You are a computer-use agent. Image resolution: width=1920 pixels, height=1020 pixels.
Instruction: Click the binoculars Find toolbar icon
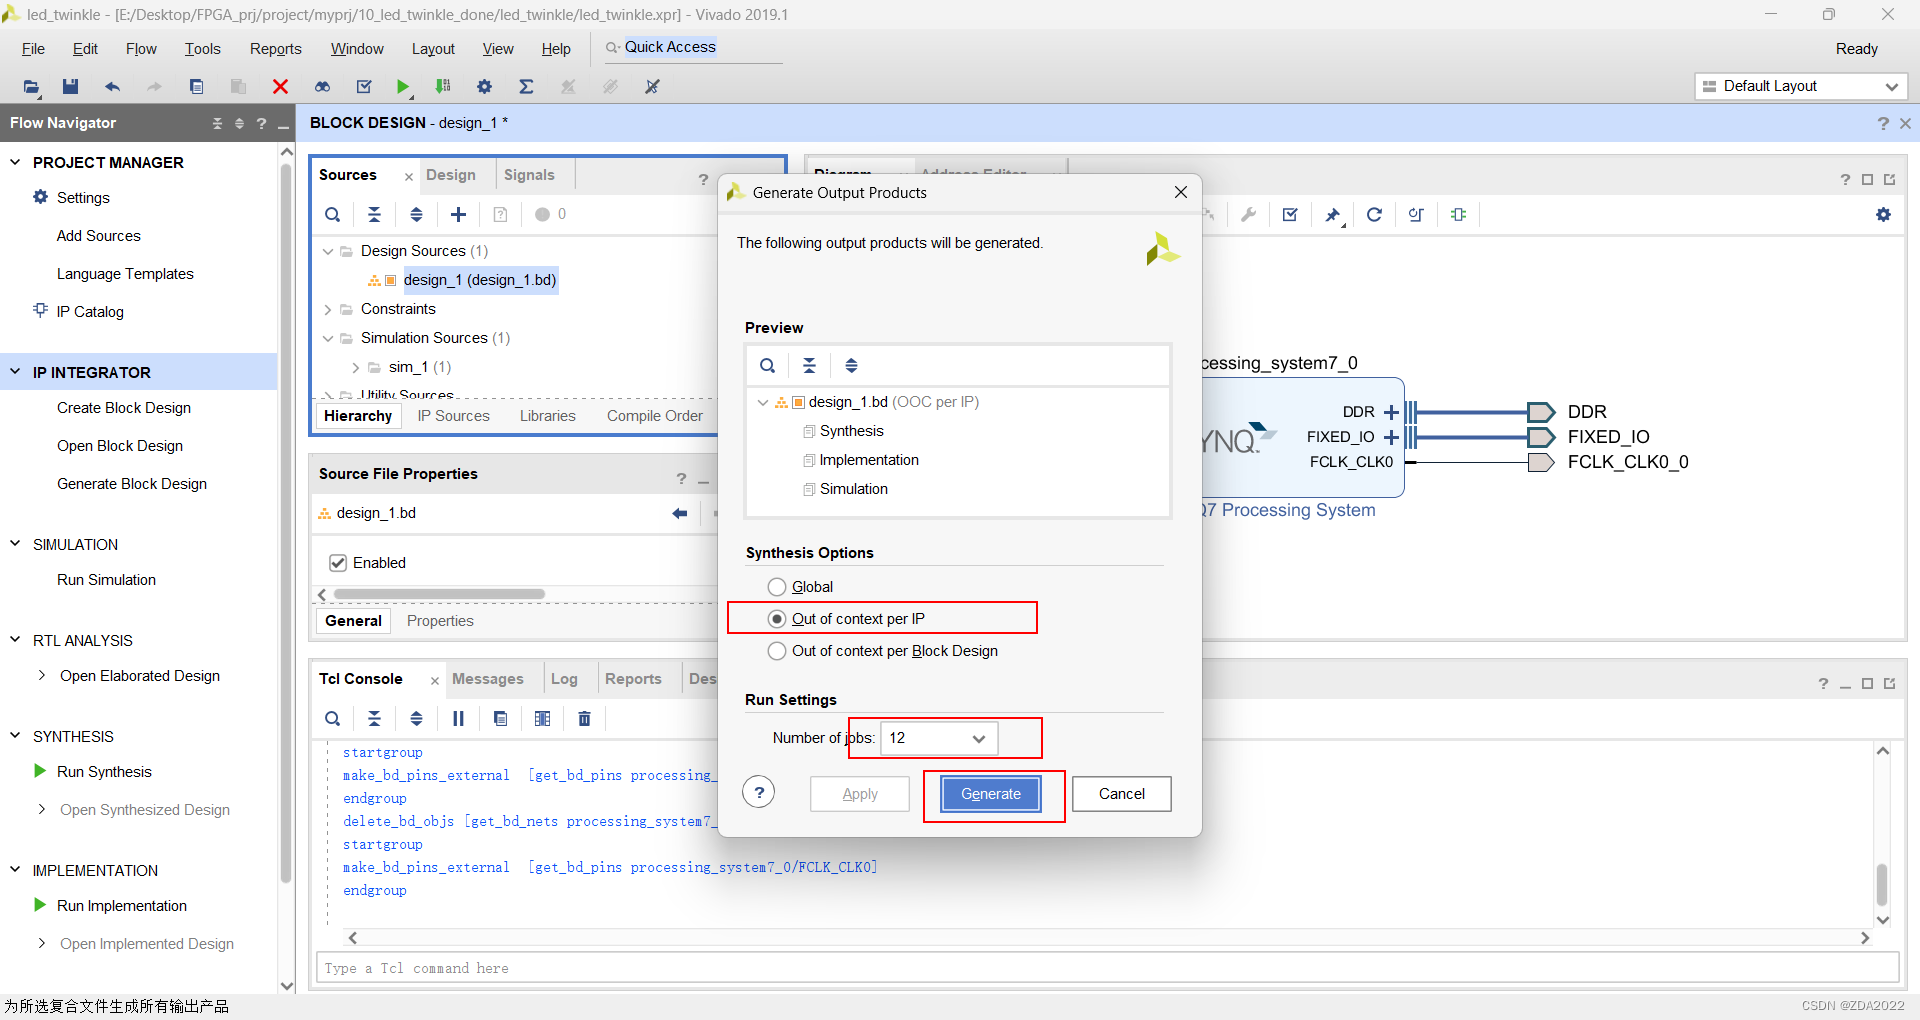click(x=322, y=87)
